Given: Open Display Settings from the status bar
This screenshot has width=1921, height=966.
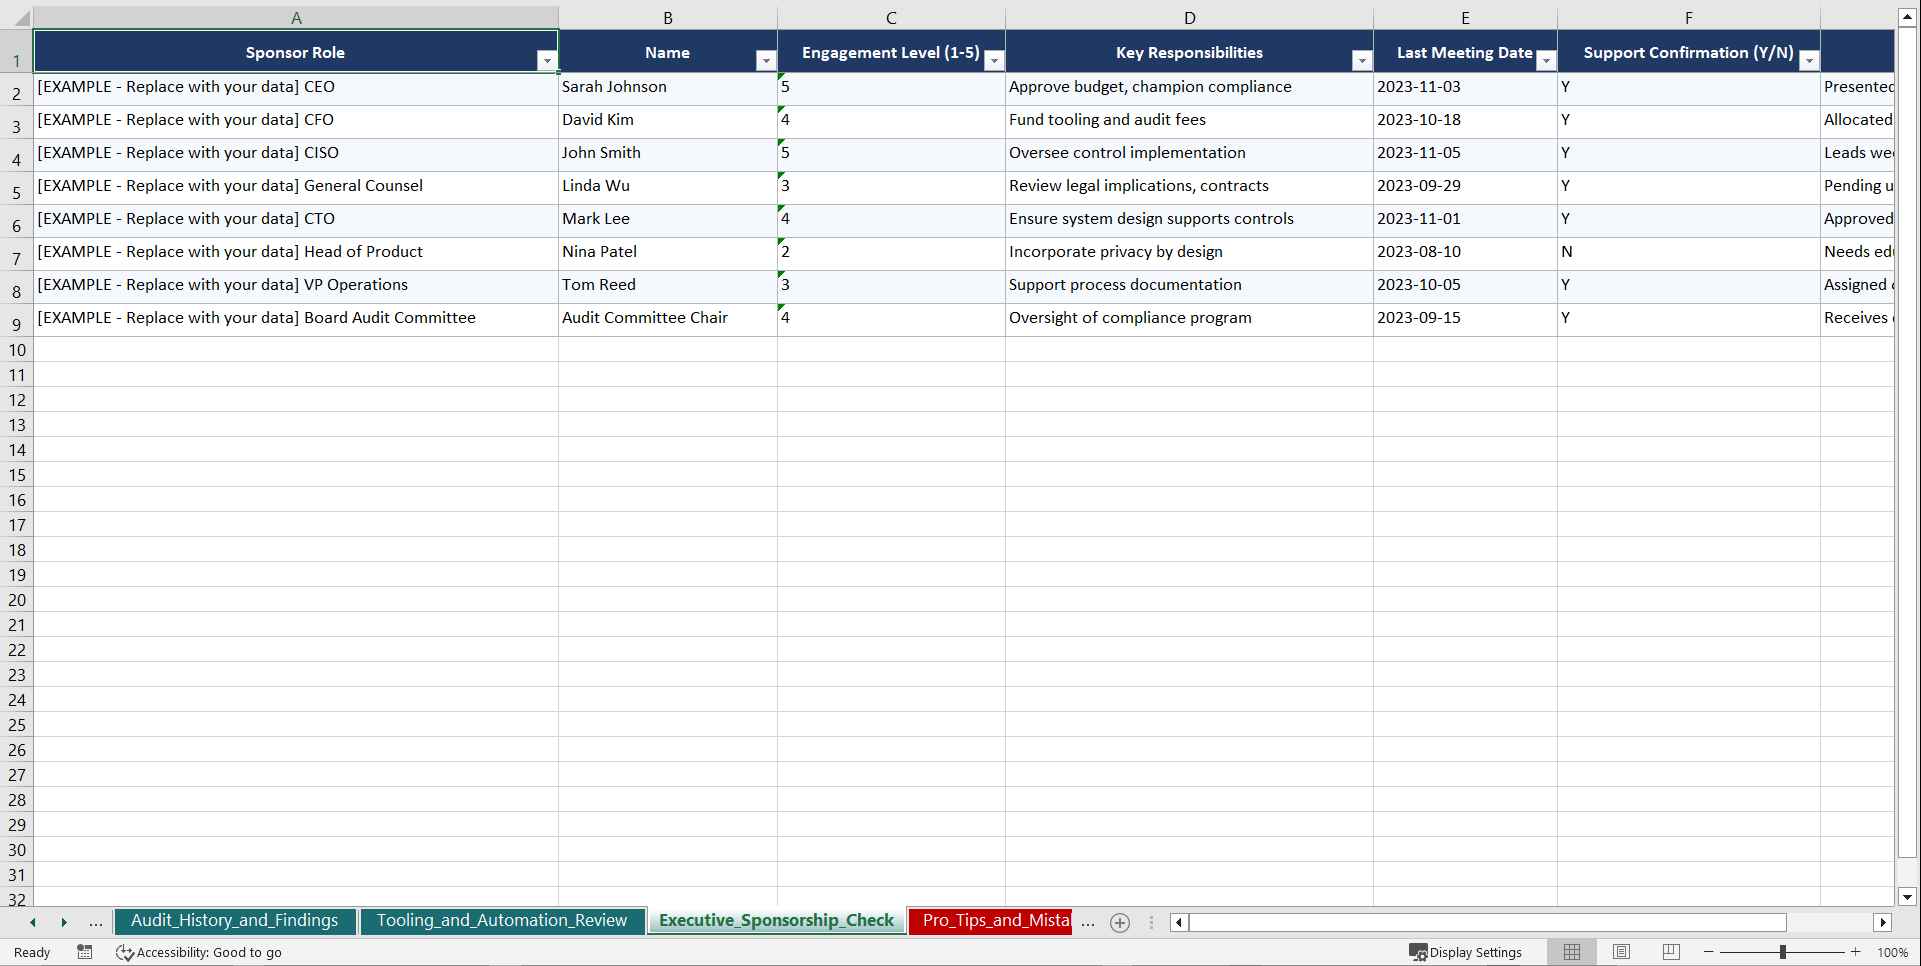Looking at the screenshot, I should point(1466,952).
